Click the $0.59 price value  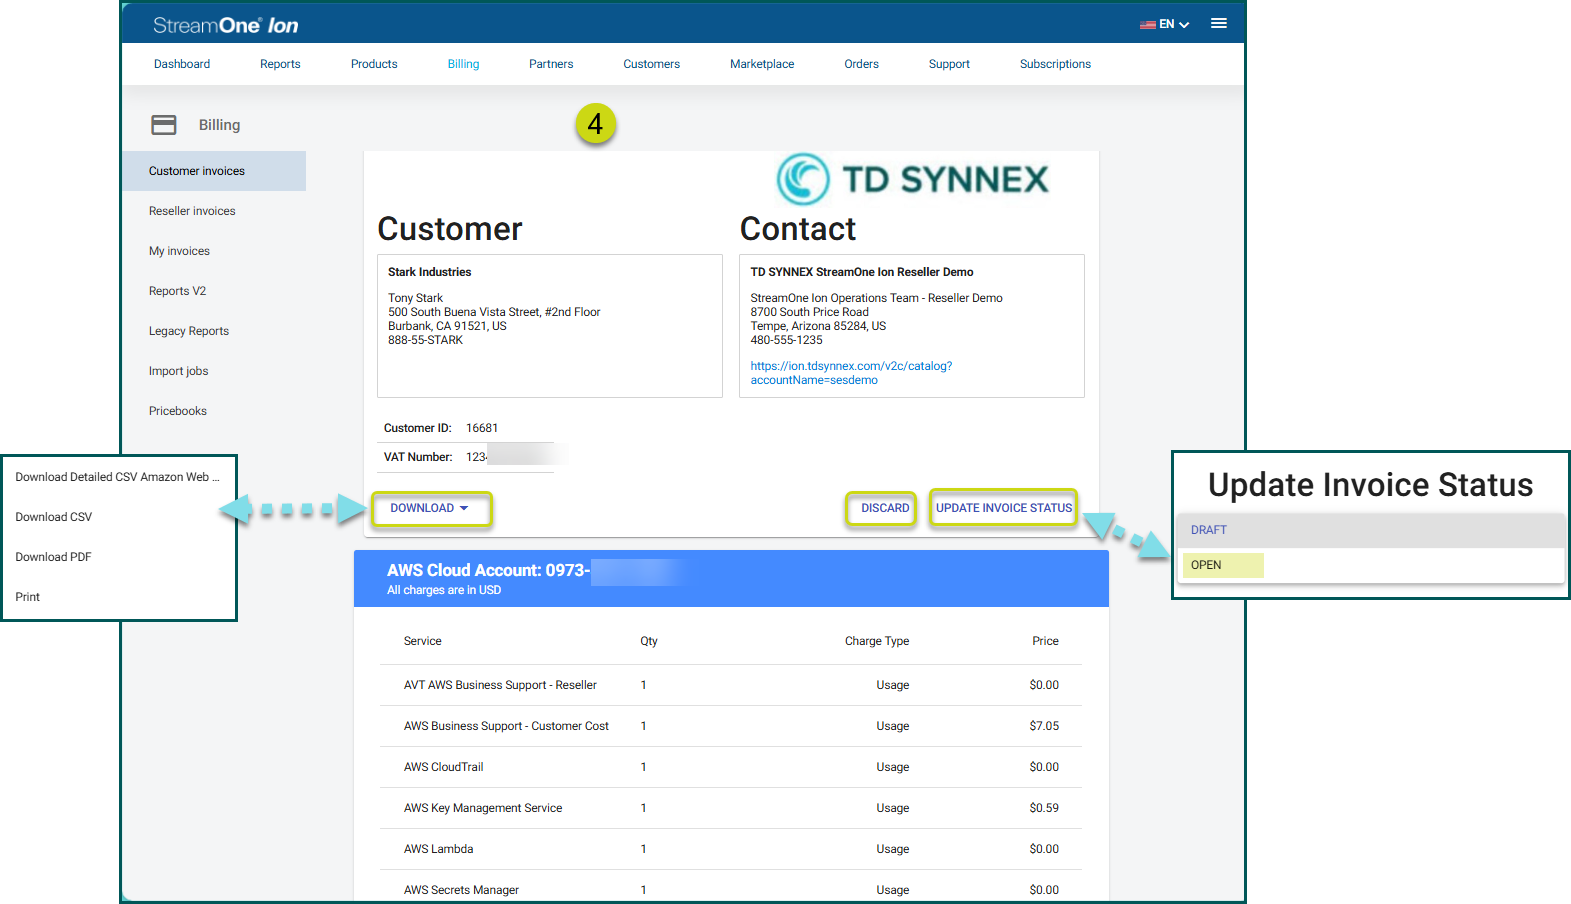[x=1044, y=808]
